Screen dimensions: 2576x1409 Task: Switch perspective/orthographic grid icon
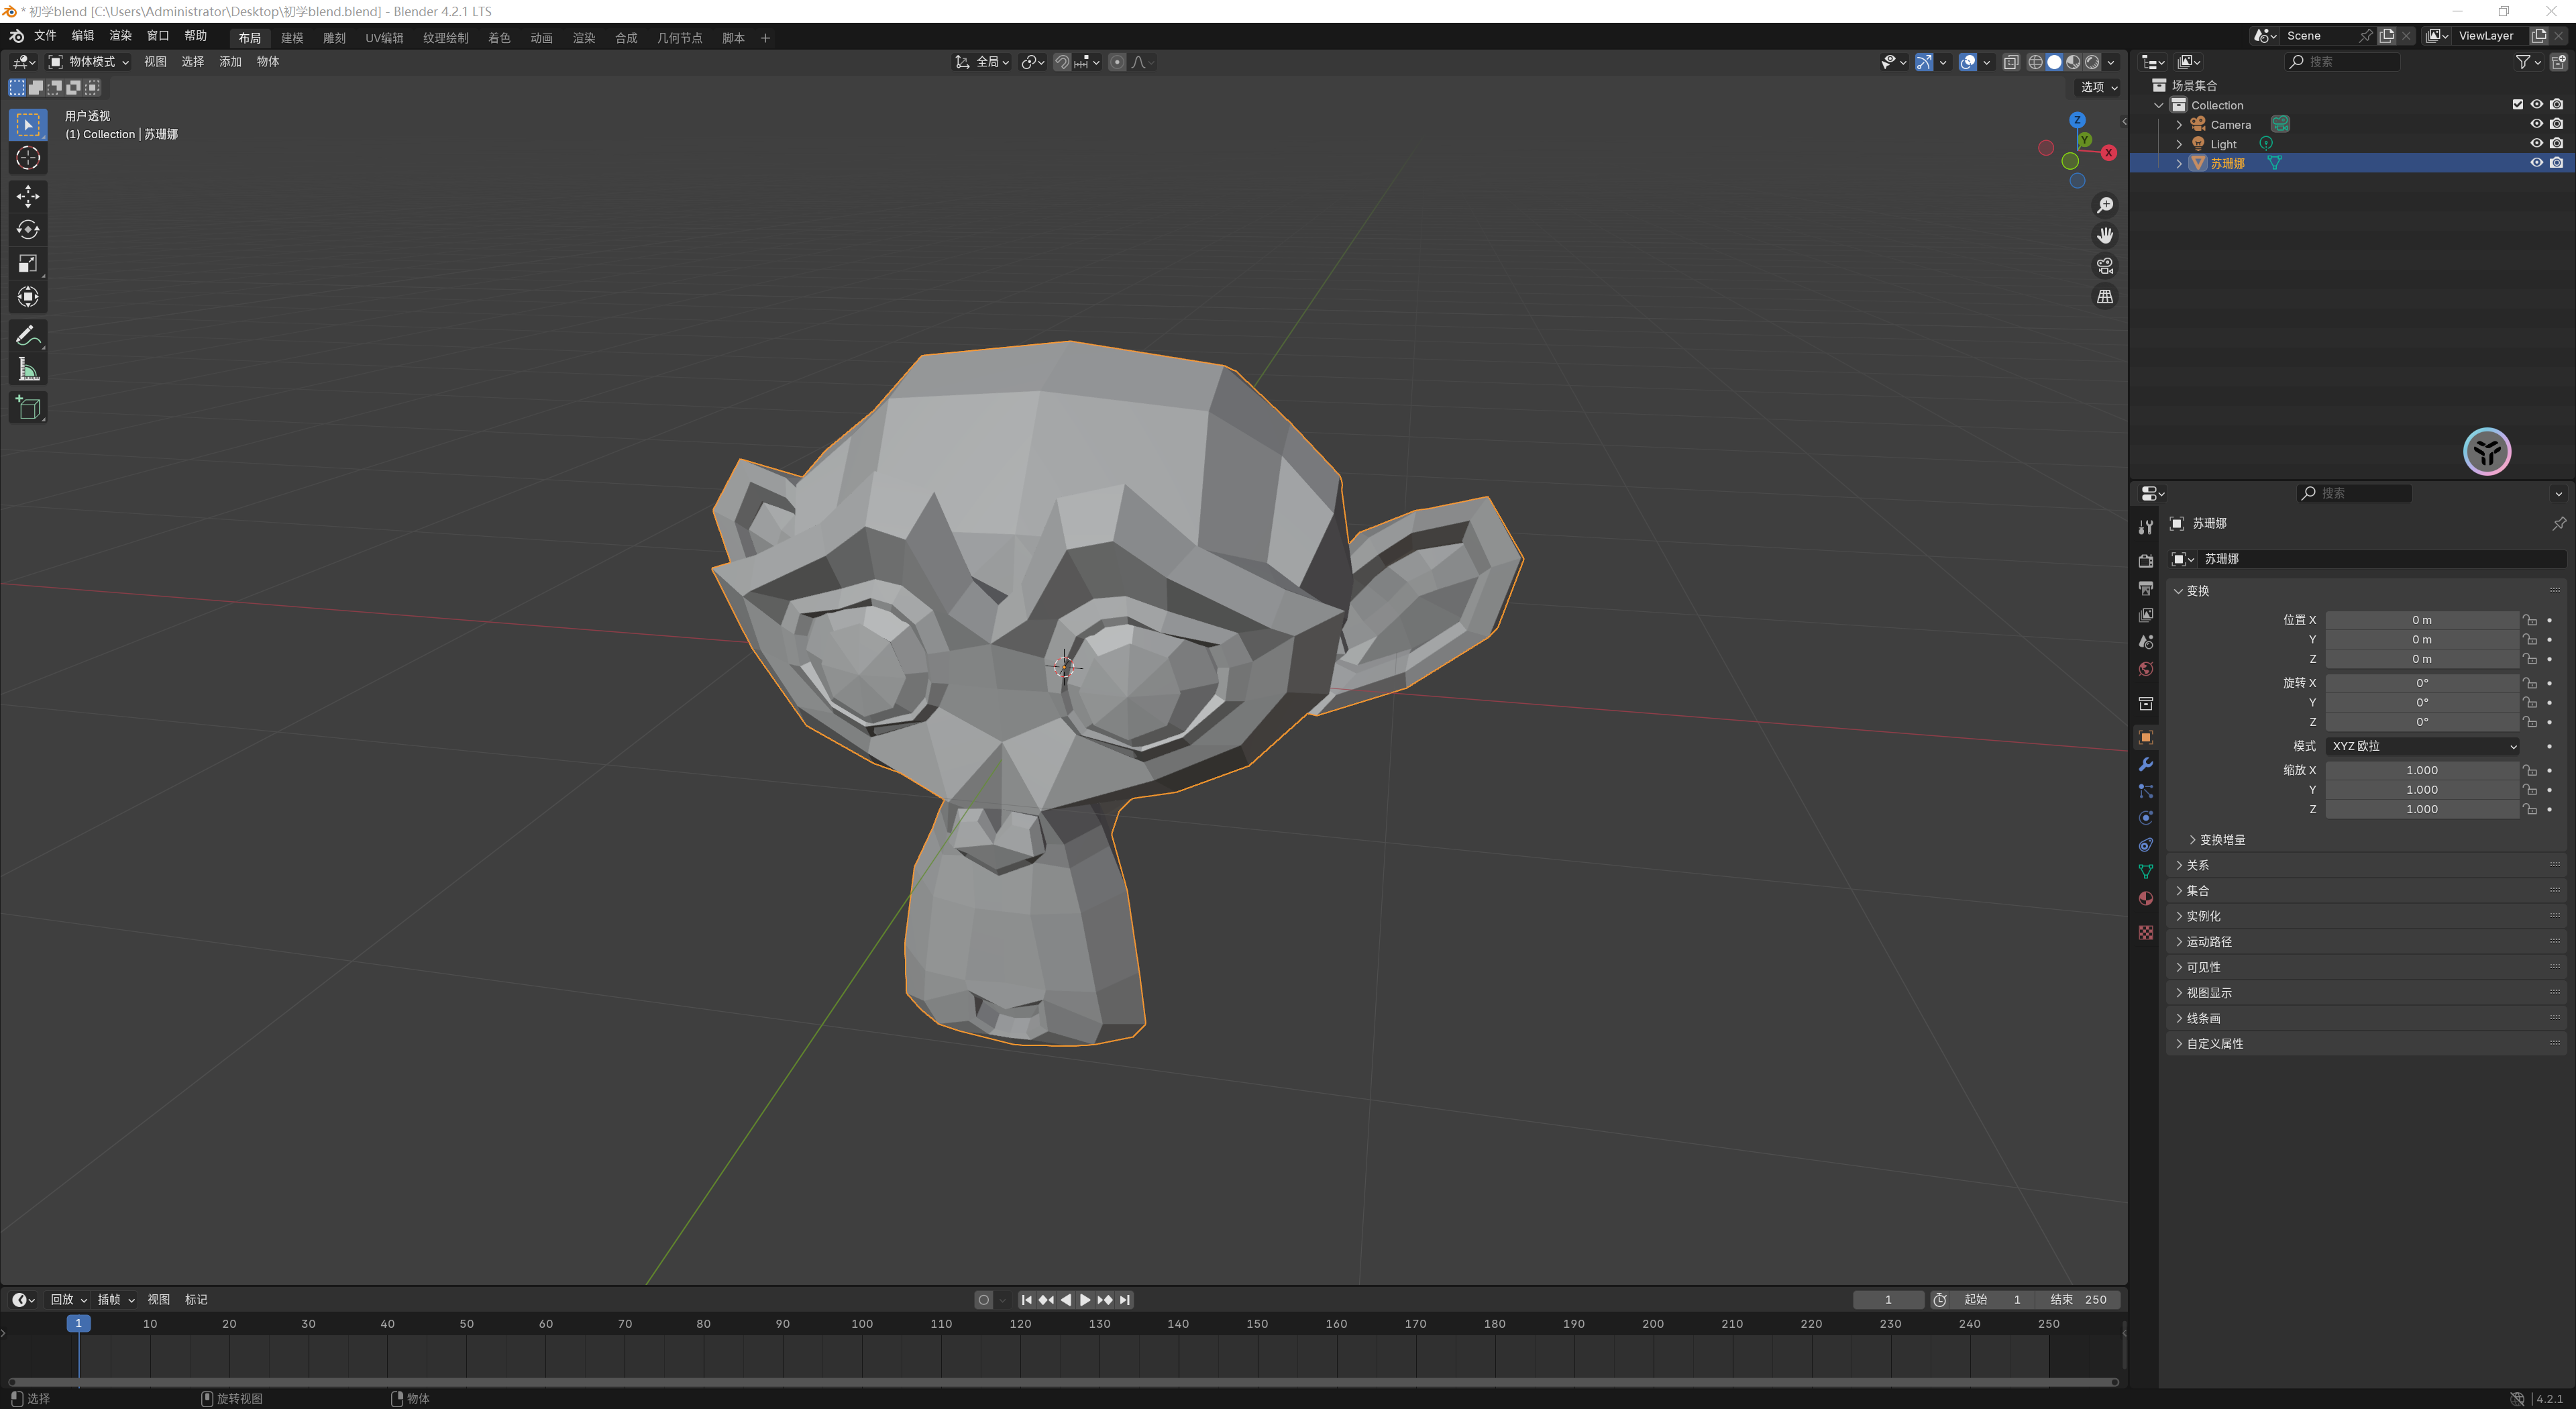[x=2105, y=297]
